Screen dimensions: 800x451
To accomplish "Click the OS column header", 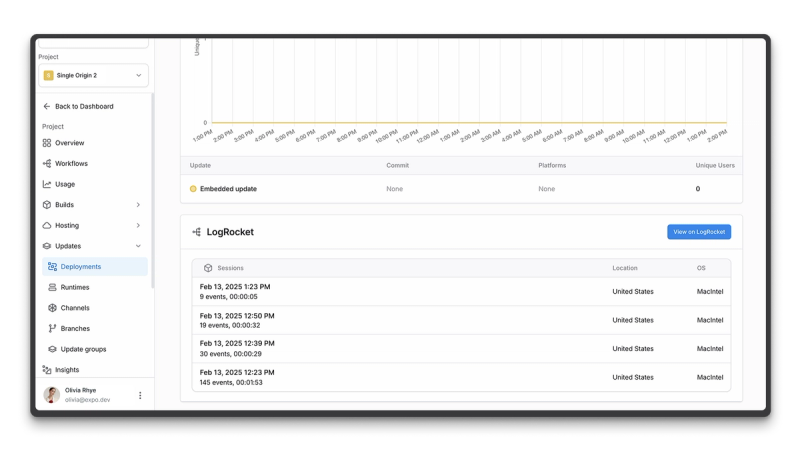I will tap(701, 268).
